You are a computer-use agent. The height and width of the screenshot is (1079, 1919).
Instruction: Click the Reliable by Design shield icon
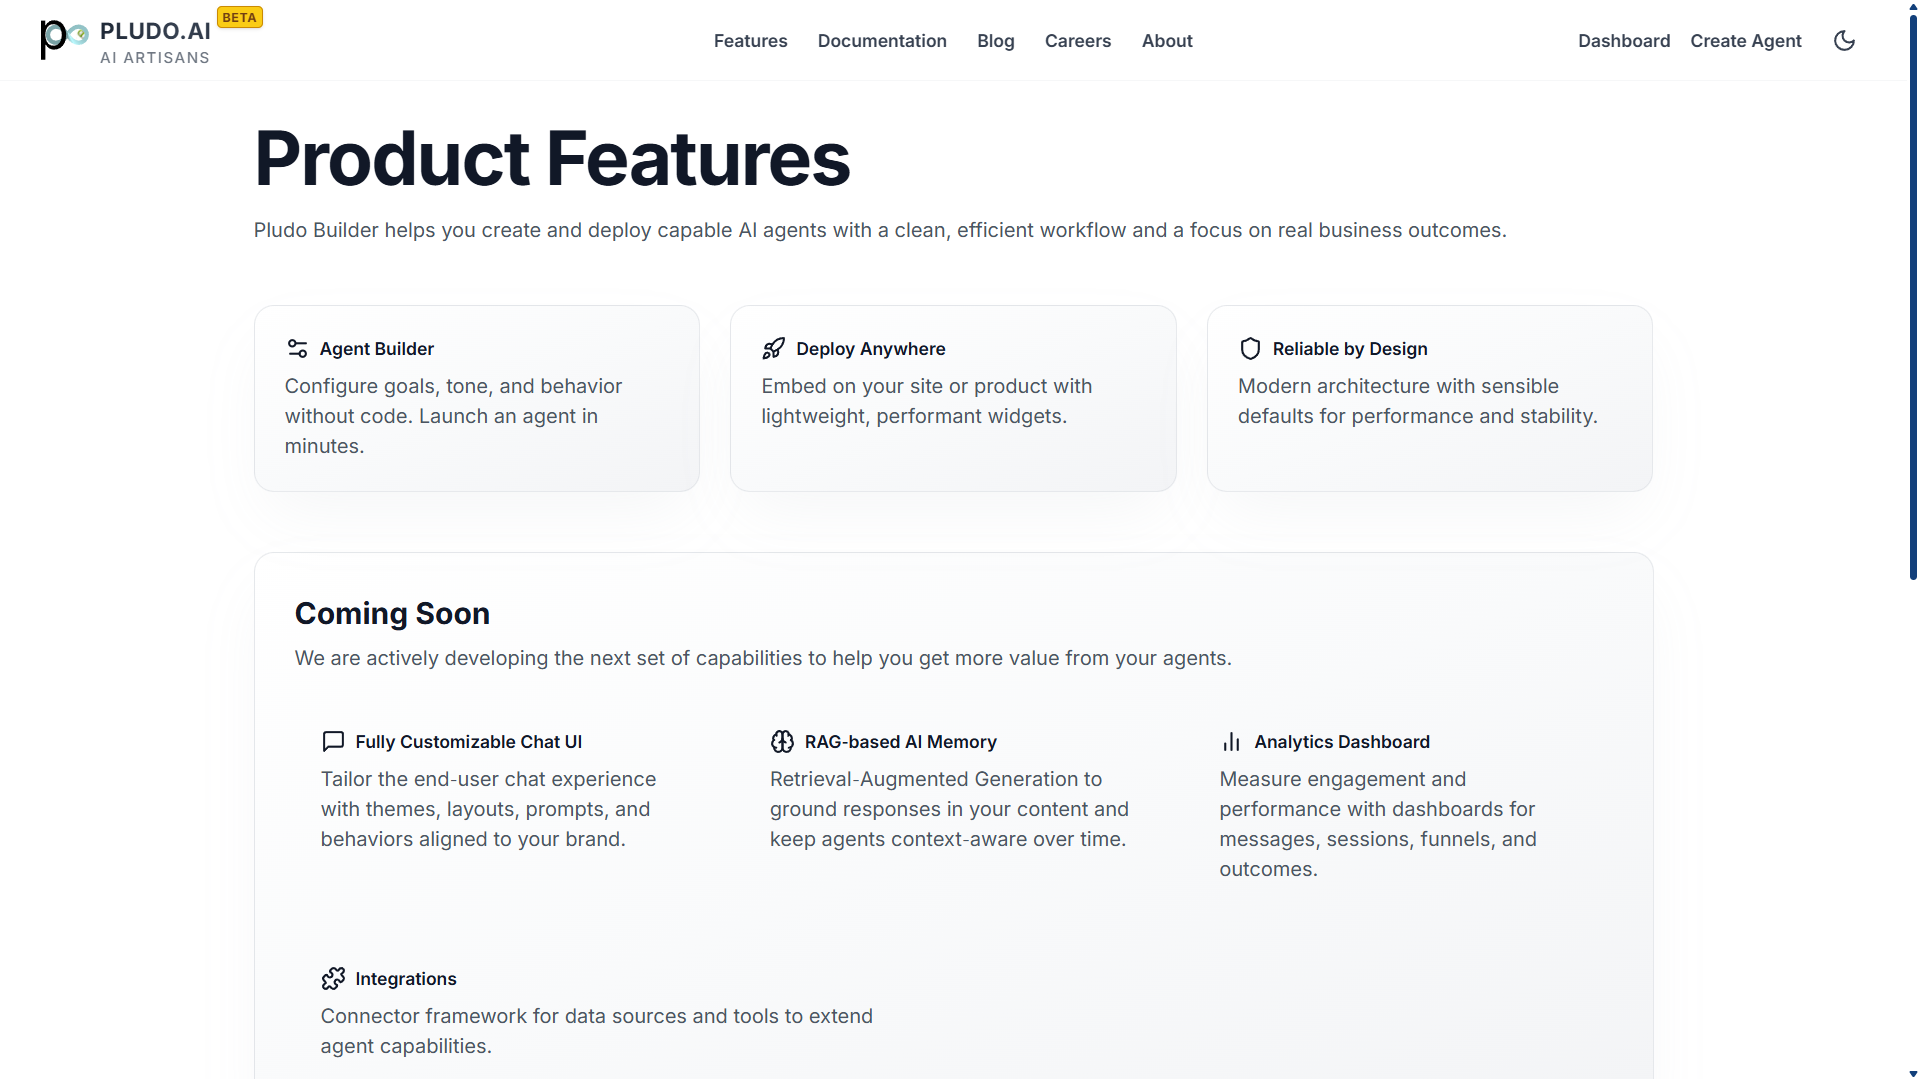[x=1249, y=348]
